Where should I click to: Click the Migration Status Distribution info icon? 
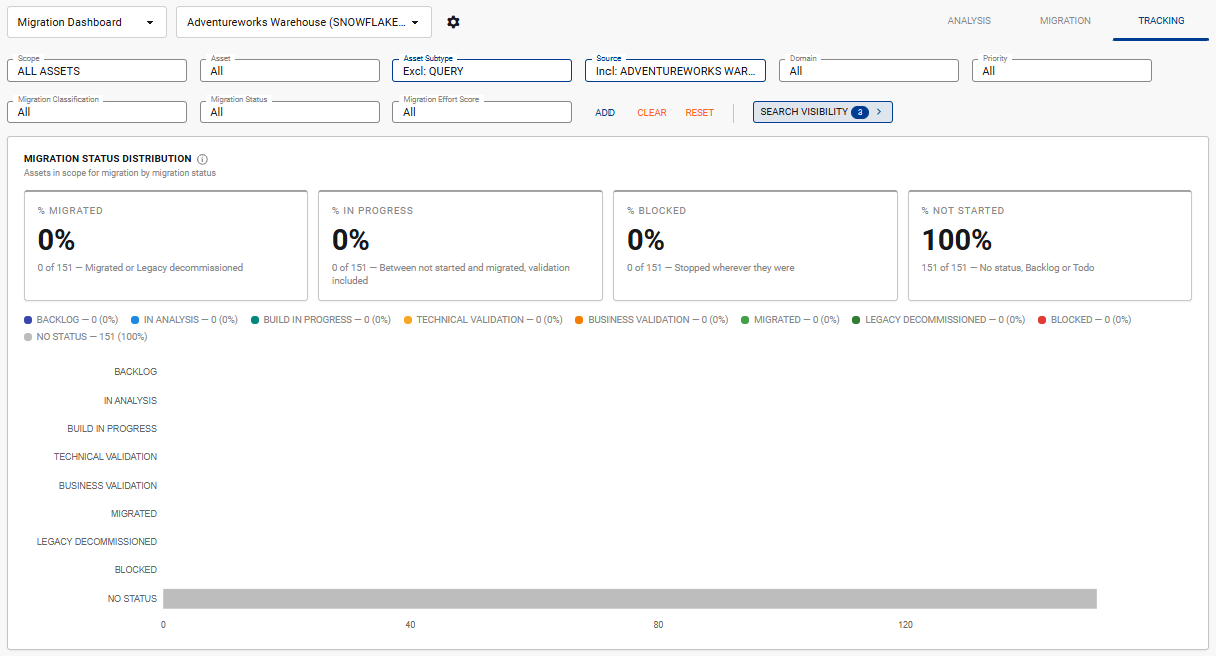tap(202, 159)
